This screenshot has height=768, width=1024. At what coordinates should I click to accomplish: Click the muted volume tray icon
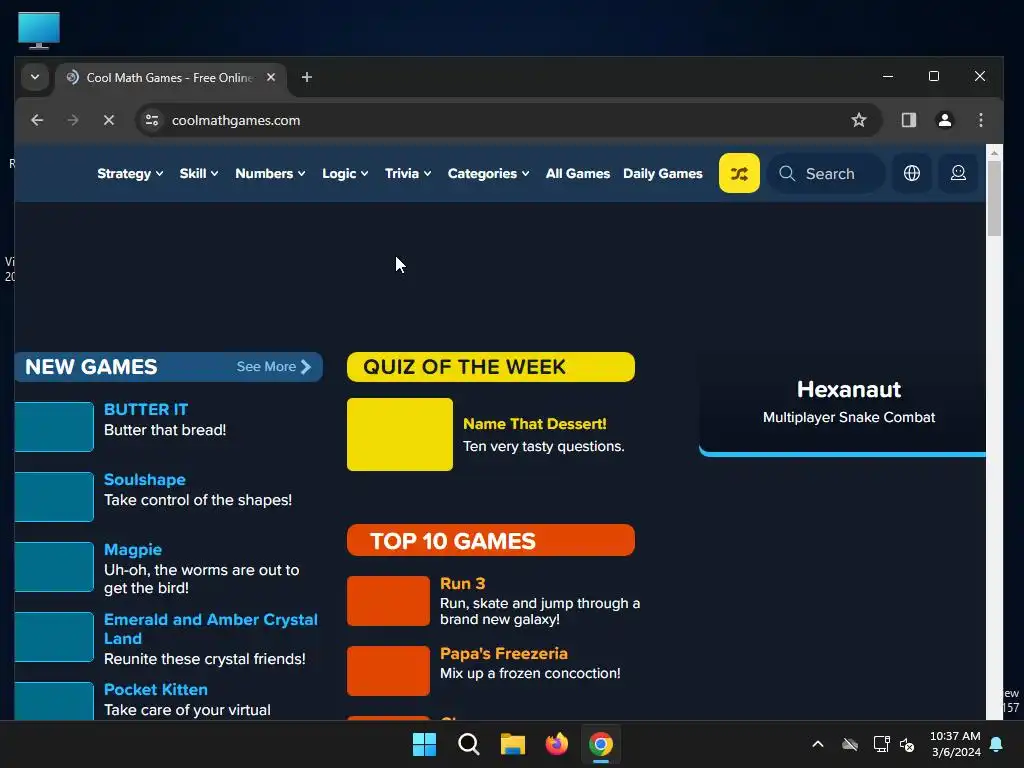pyautogui.click(x=907, y=744)
